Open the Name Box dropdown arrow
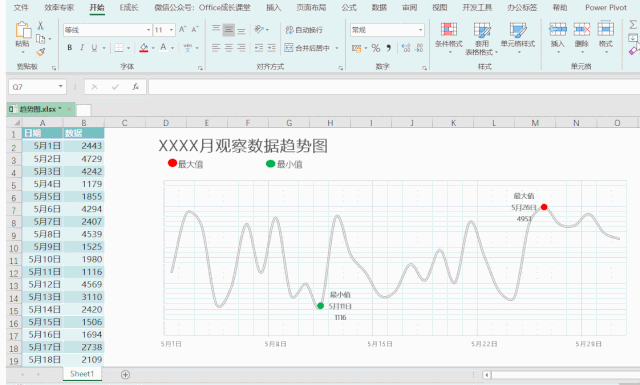Viewport: 640px width, 385px height. [60, 86]
